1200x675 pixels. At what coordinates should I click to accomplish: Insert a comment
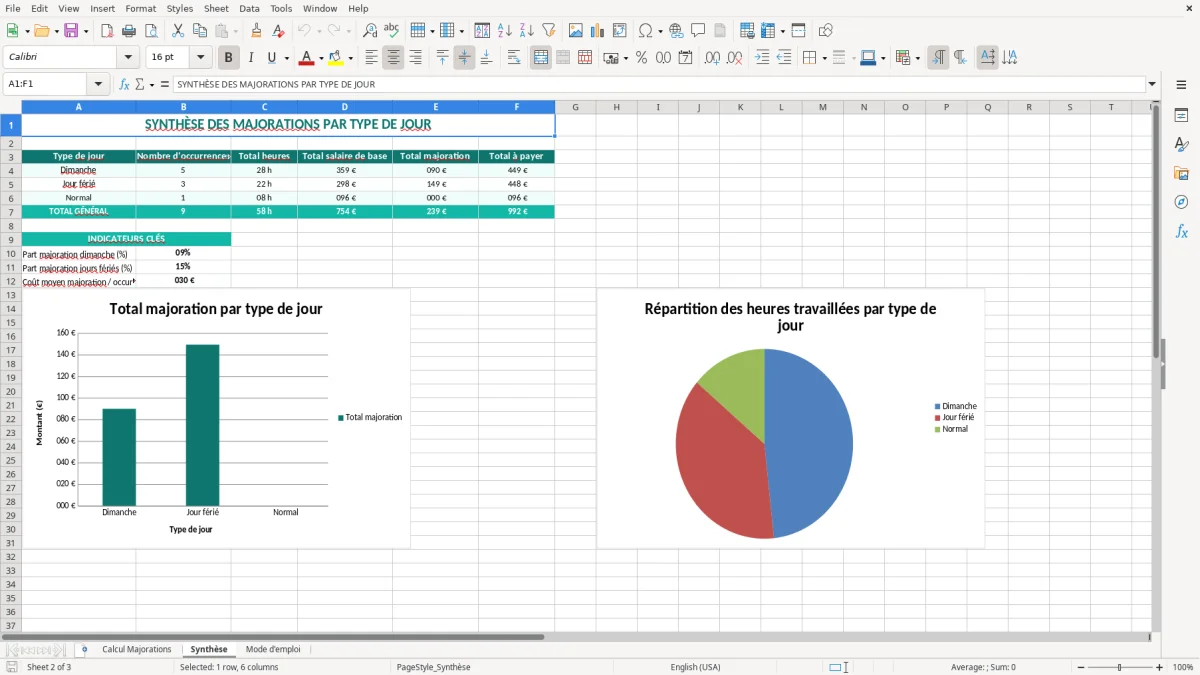(x=698, y=31)
